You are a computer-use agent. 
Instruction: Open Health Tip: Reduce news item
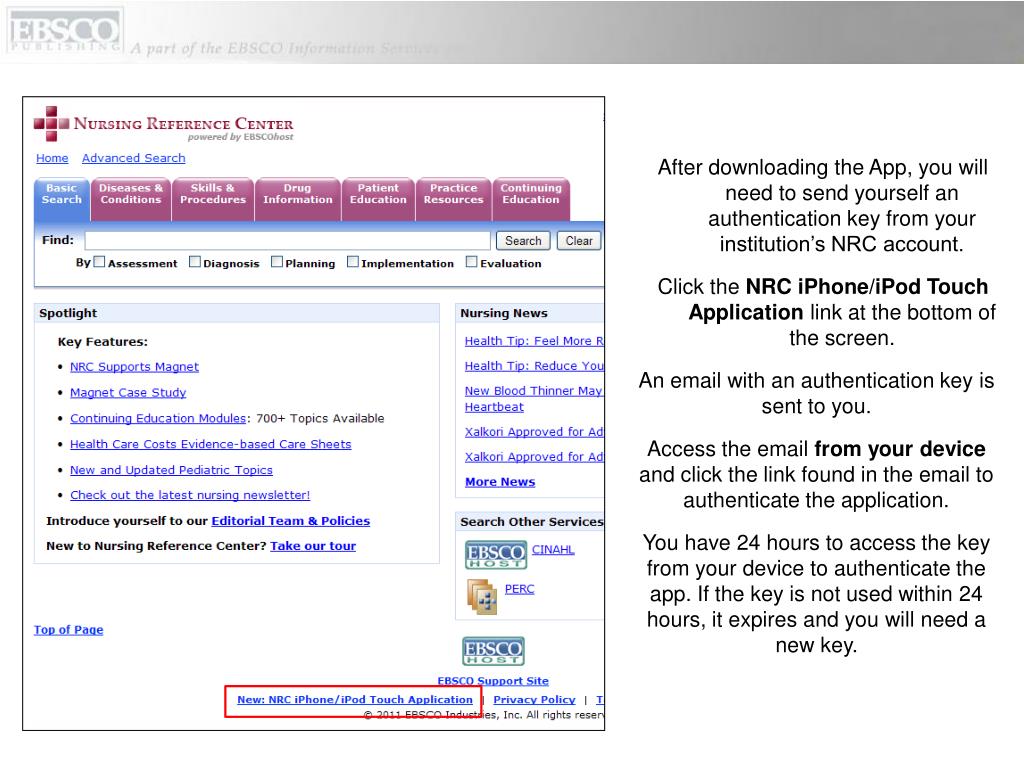(x=534, y=366)
